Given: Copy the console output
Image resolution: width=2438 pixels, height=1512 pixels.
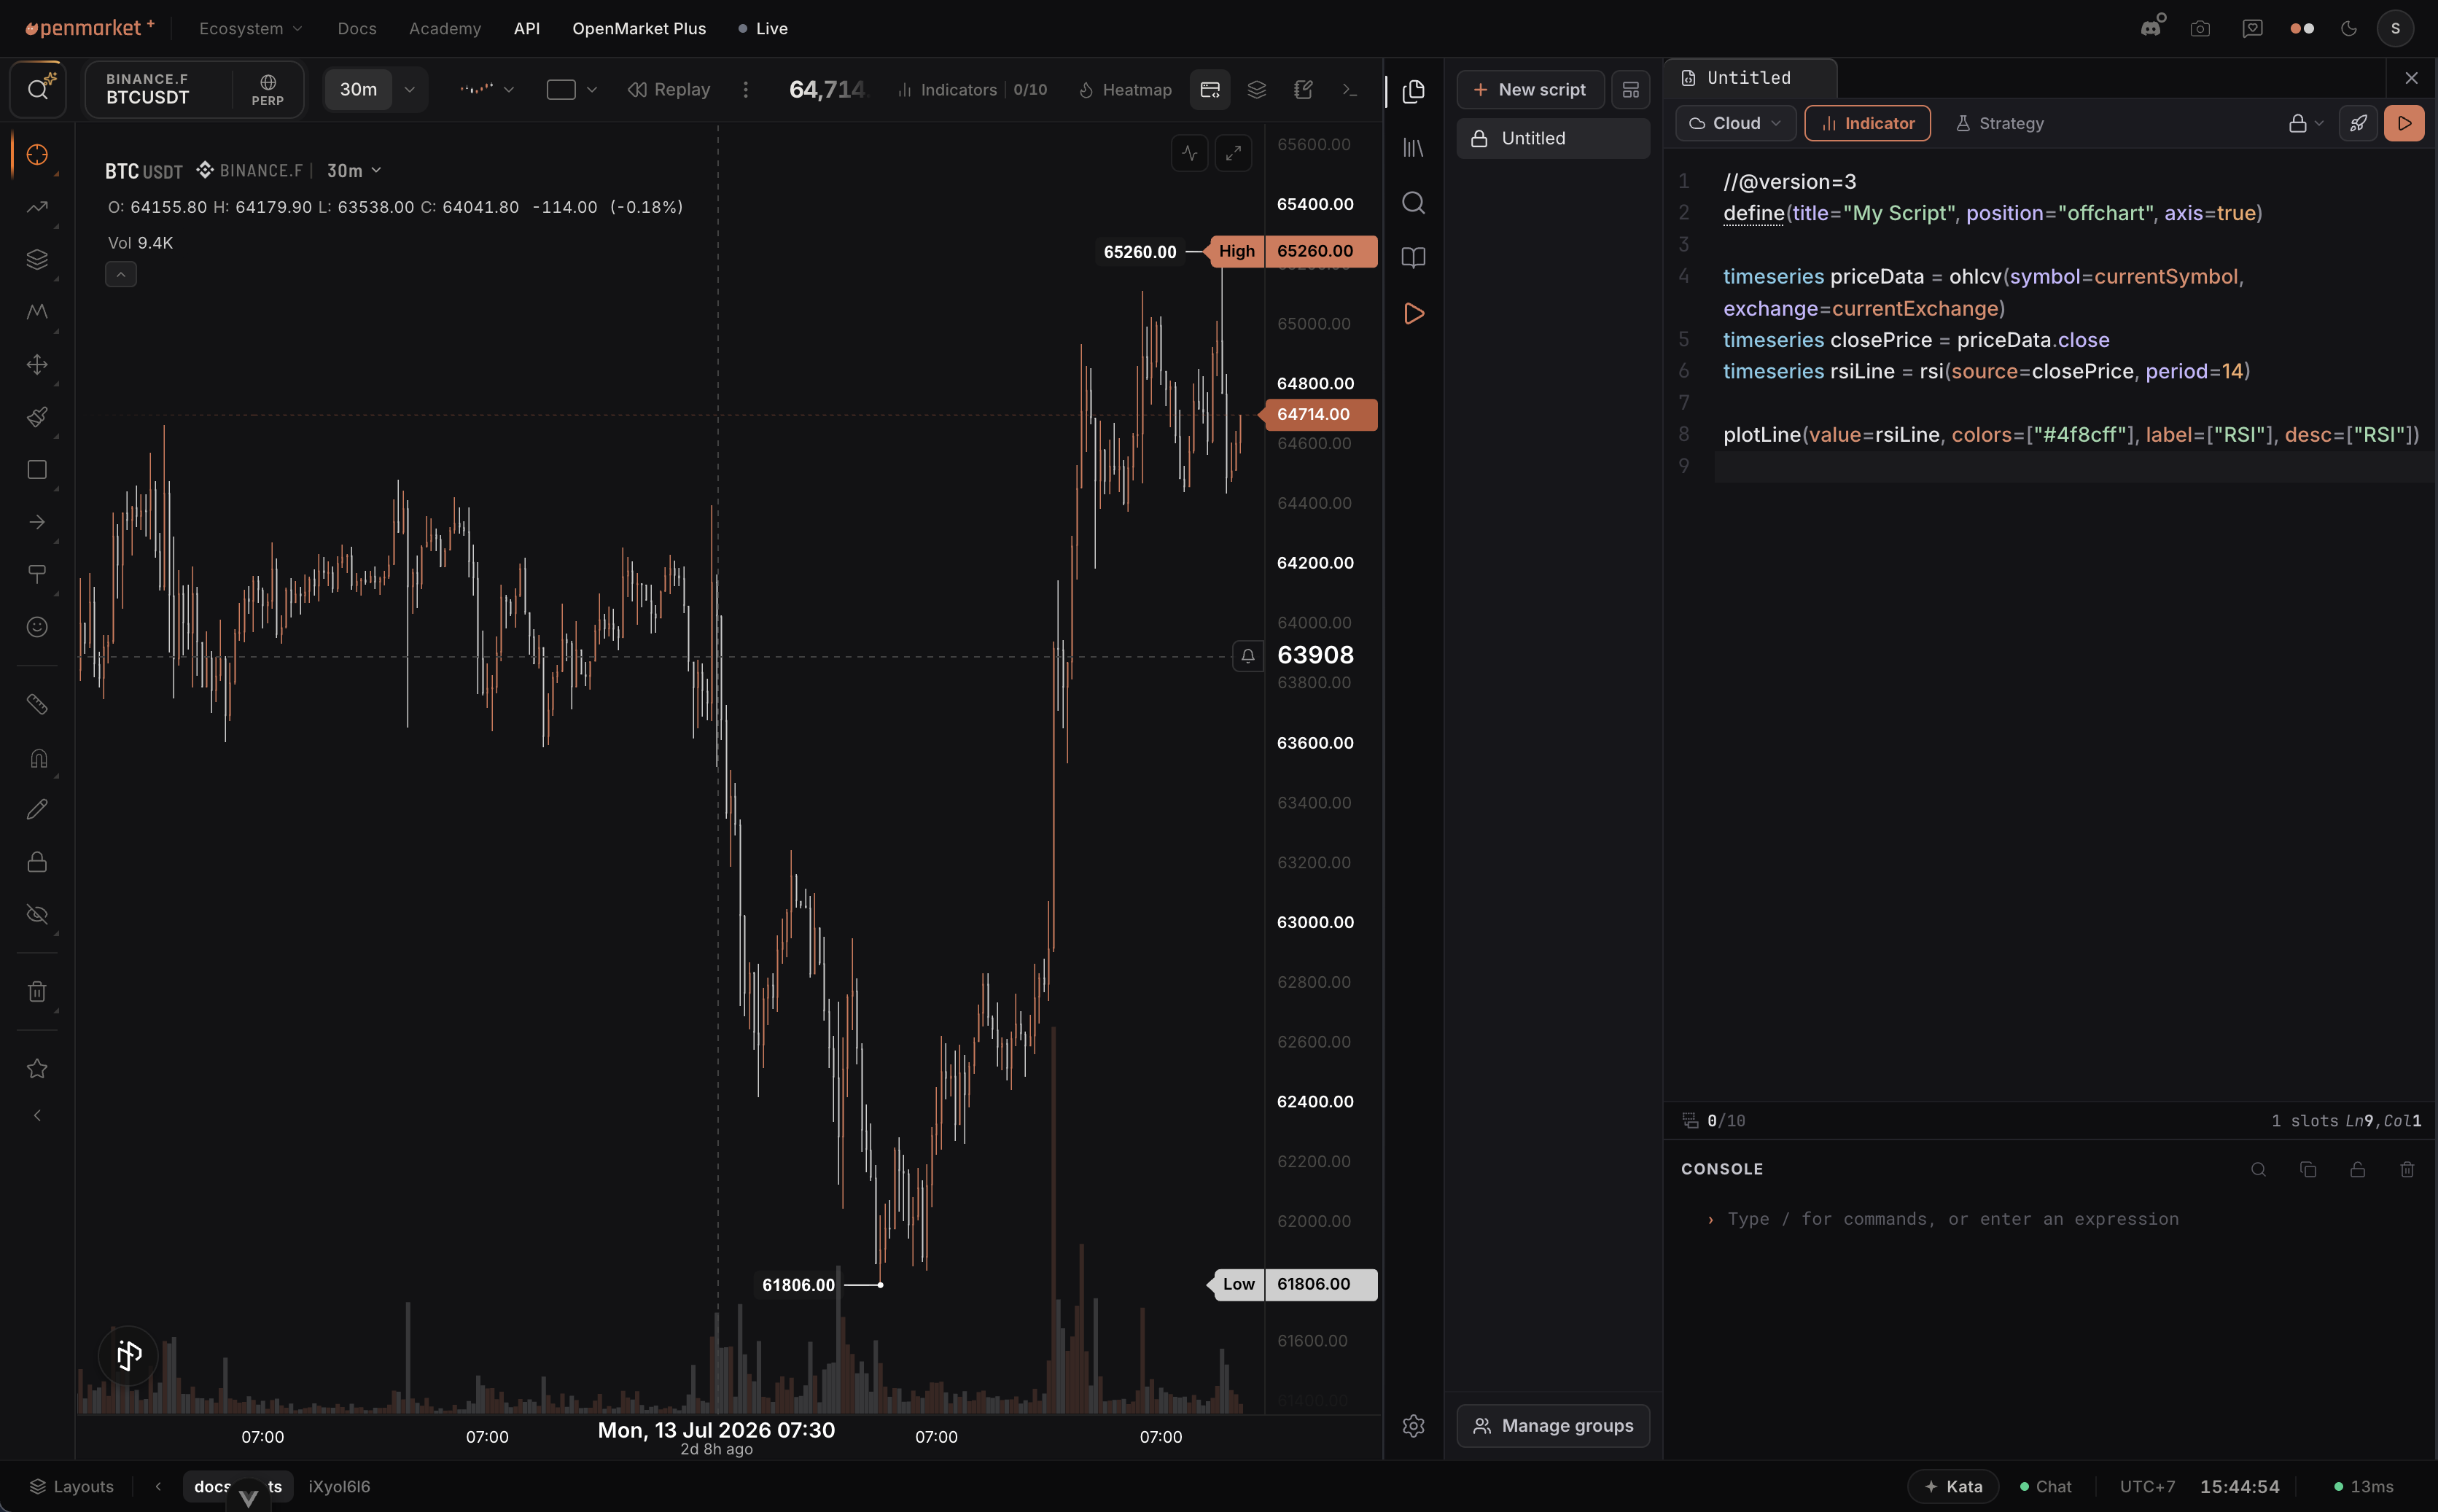Looking at the screenshot, I should point(2308,1169).
